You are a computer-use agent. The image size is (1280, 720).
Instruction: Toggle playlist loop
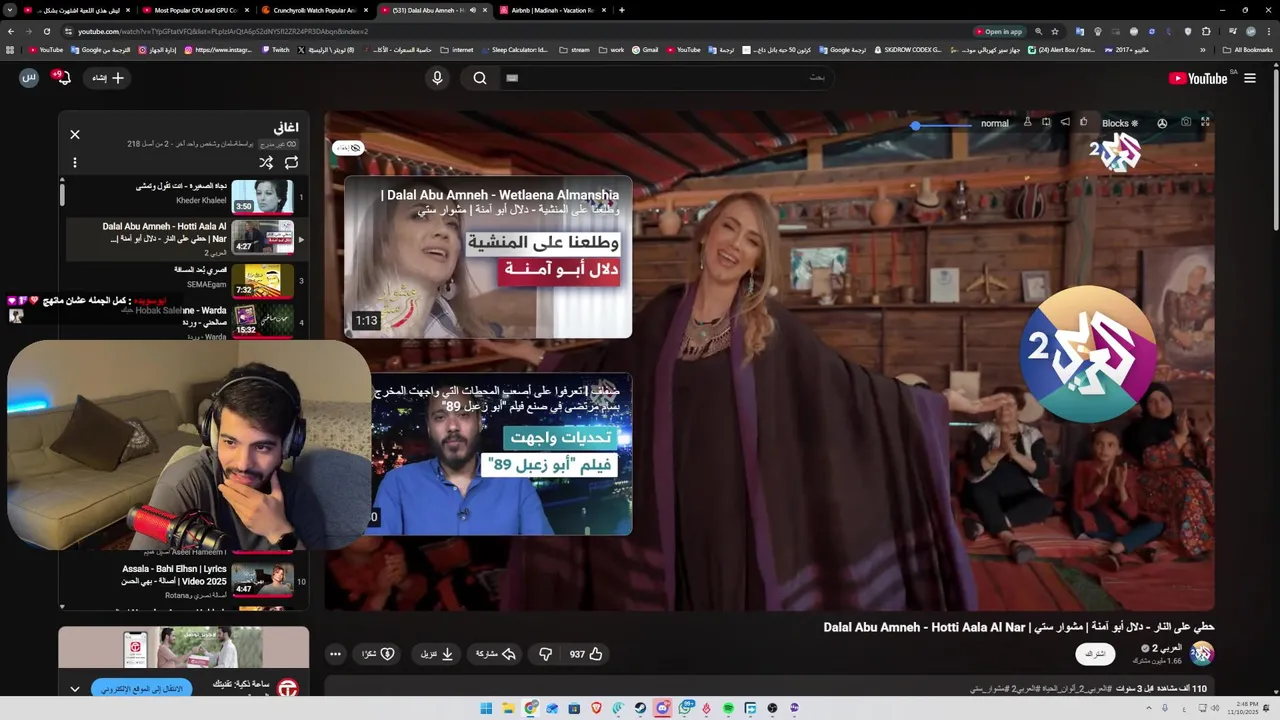click(291, 162)
